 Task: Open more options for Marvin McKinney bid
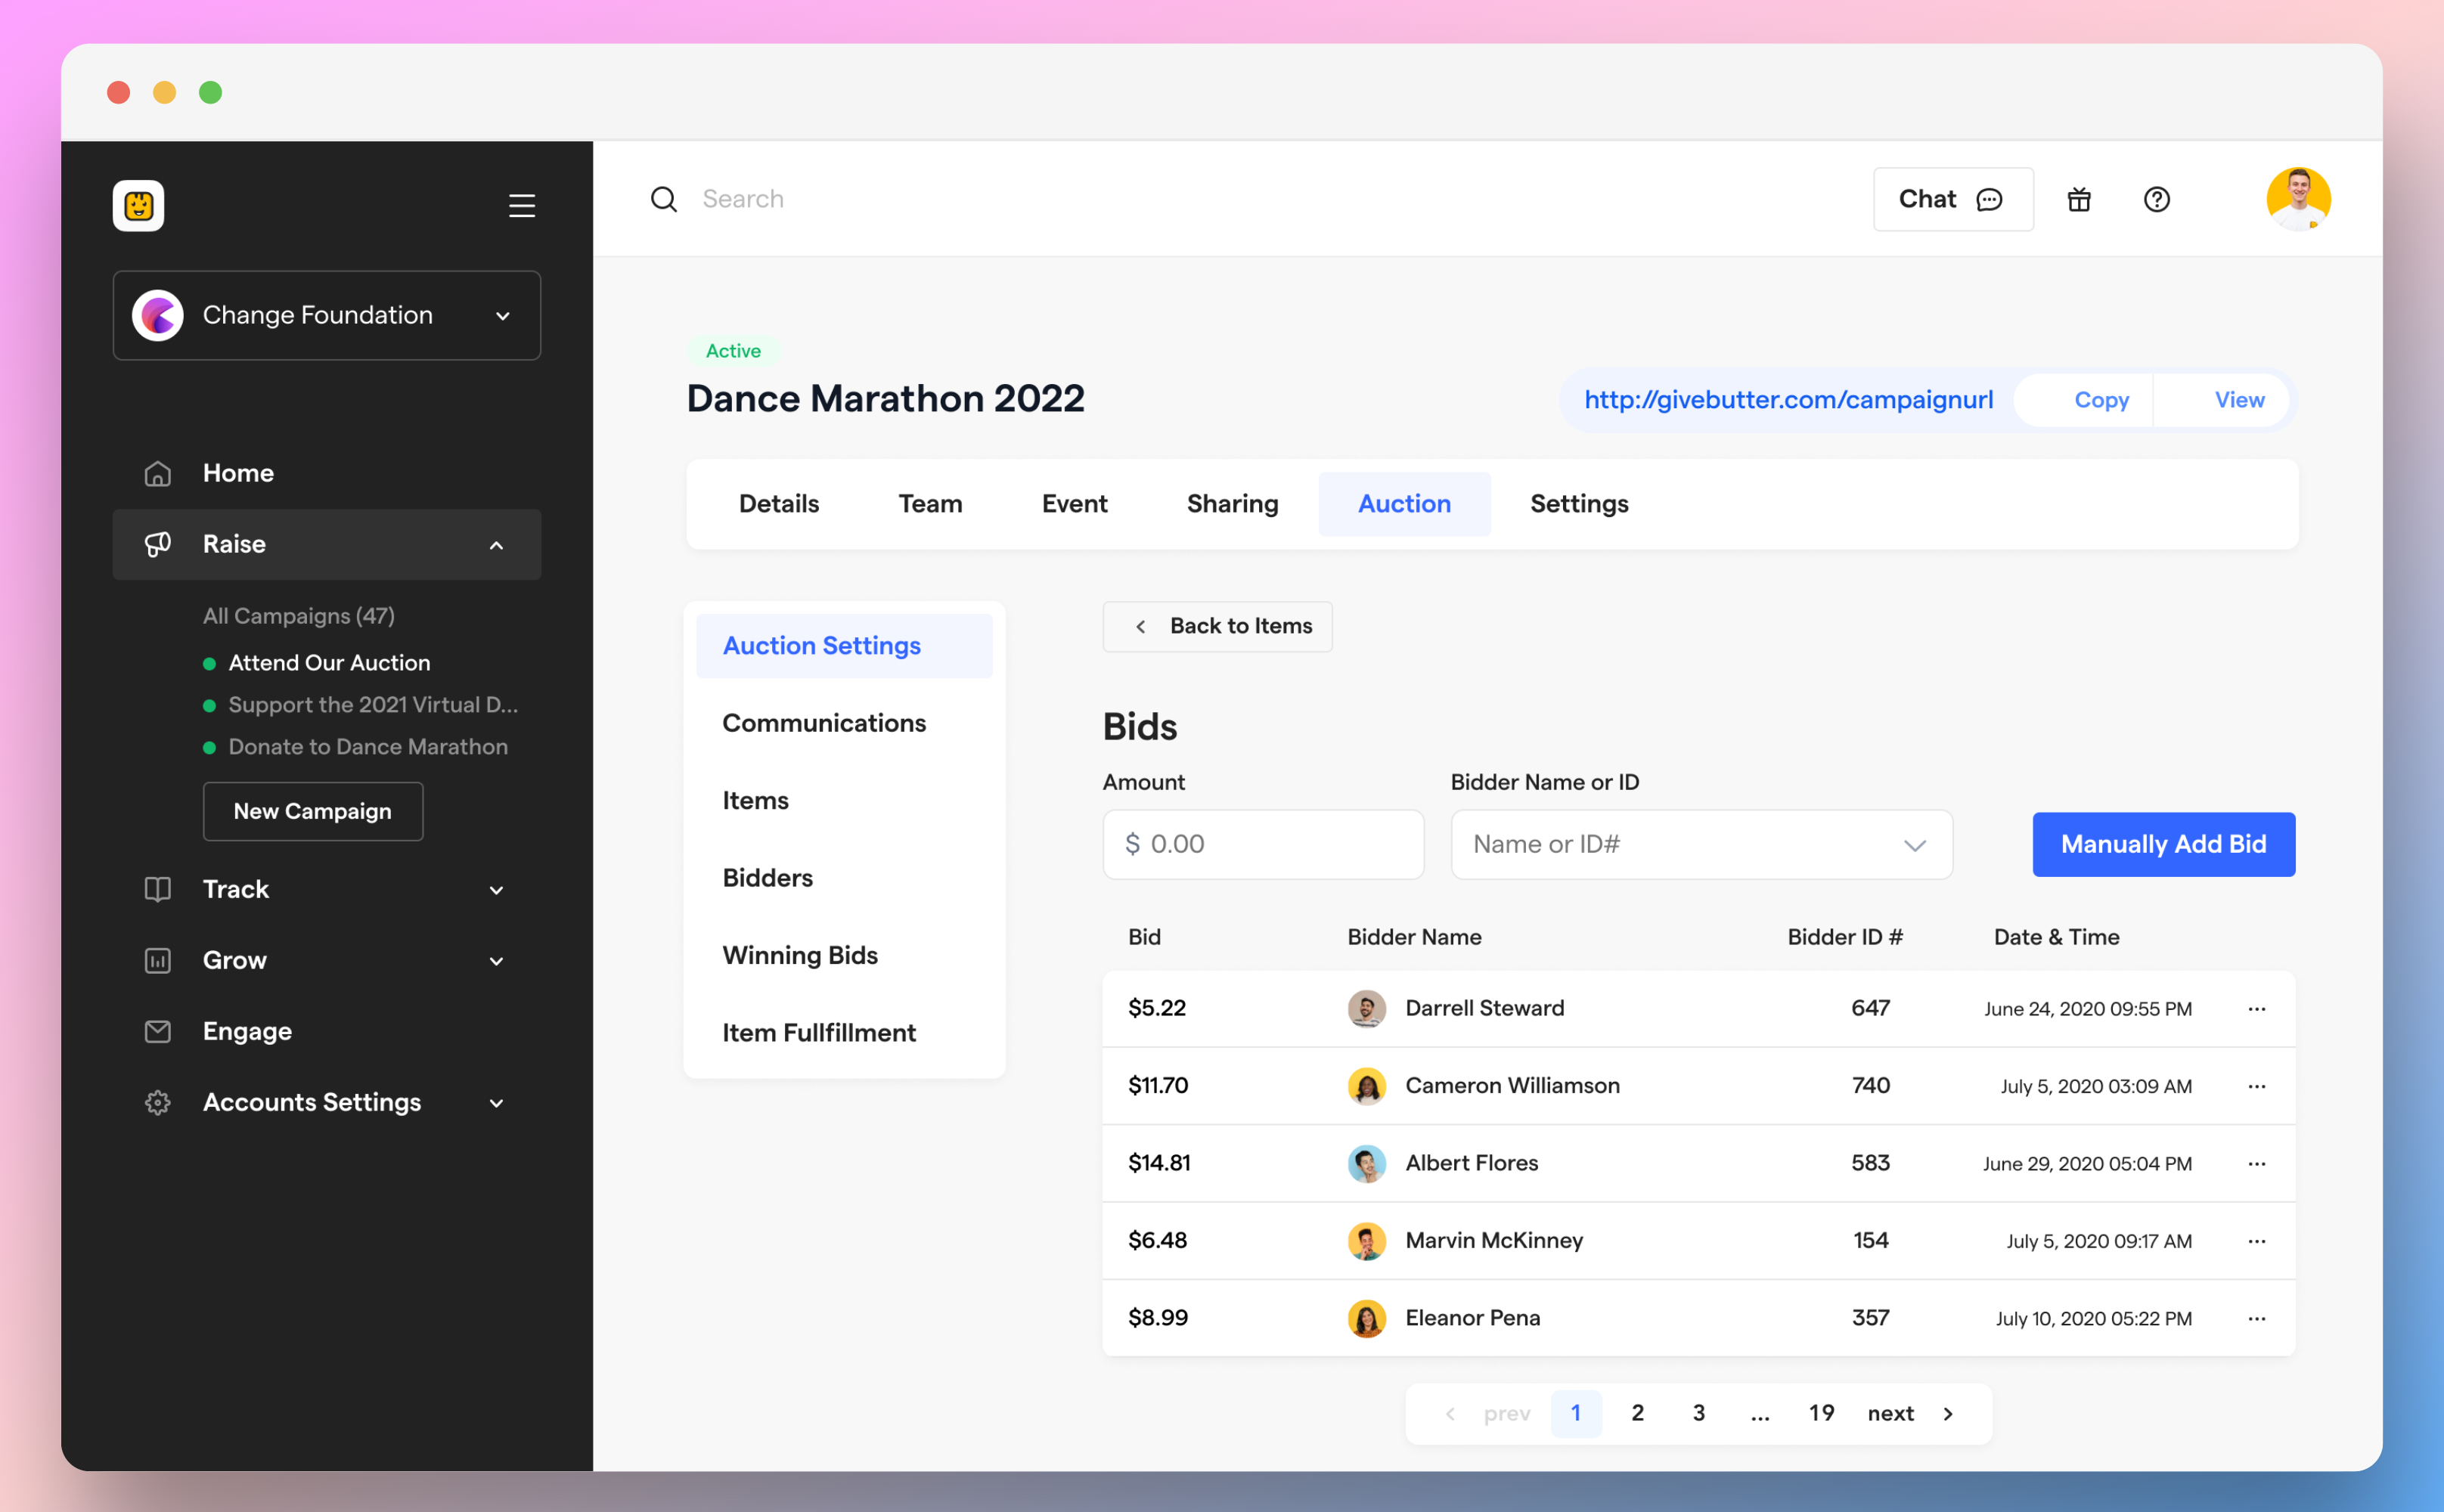[x=2257, y=1241]
